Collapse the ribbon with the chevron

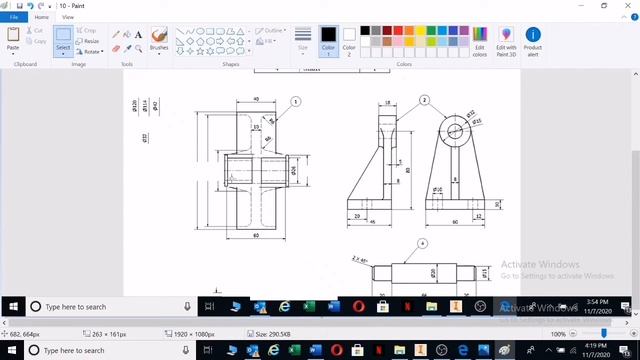coord(624,17)
